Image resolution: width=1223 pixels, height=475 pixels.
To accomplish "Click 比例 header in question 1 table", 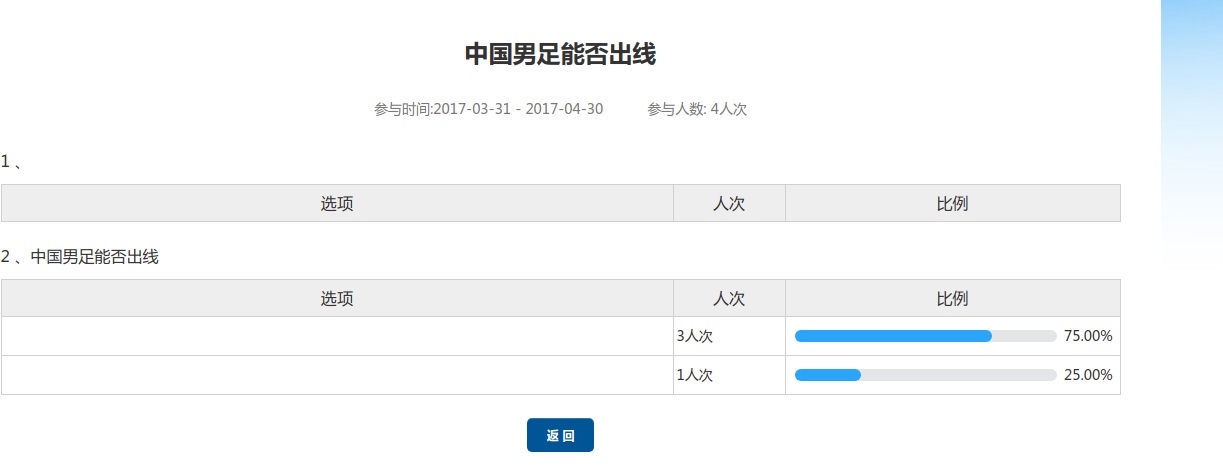I will tap(952, 203).
